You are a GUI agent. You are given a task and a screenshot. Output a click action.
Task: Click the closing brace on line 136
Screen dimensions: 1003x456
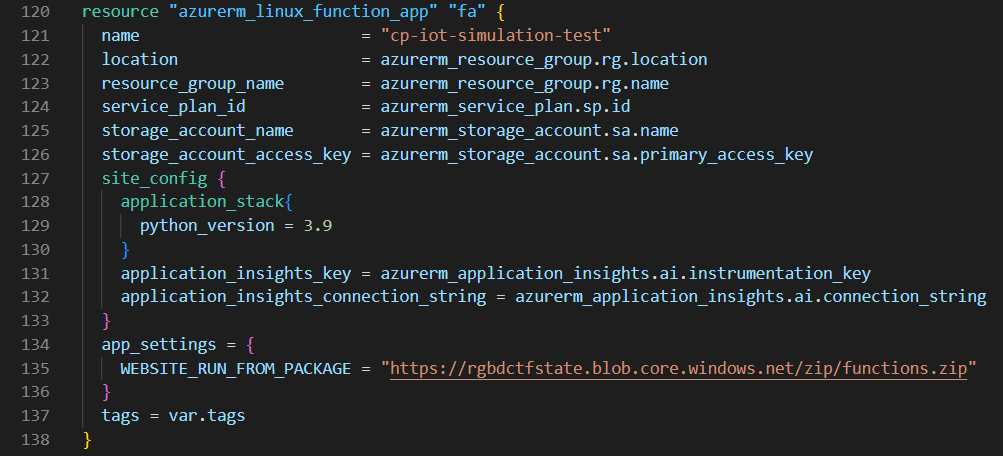107,392
